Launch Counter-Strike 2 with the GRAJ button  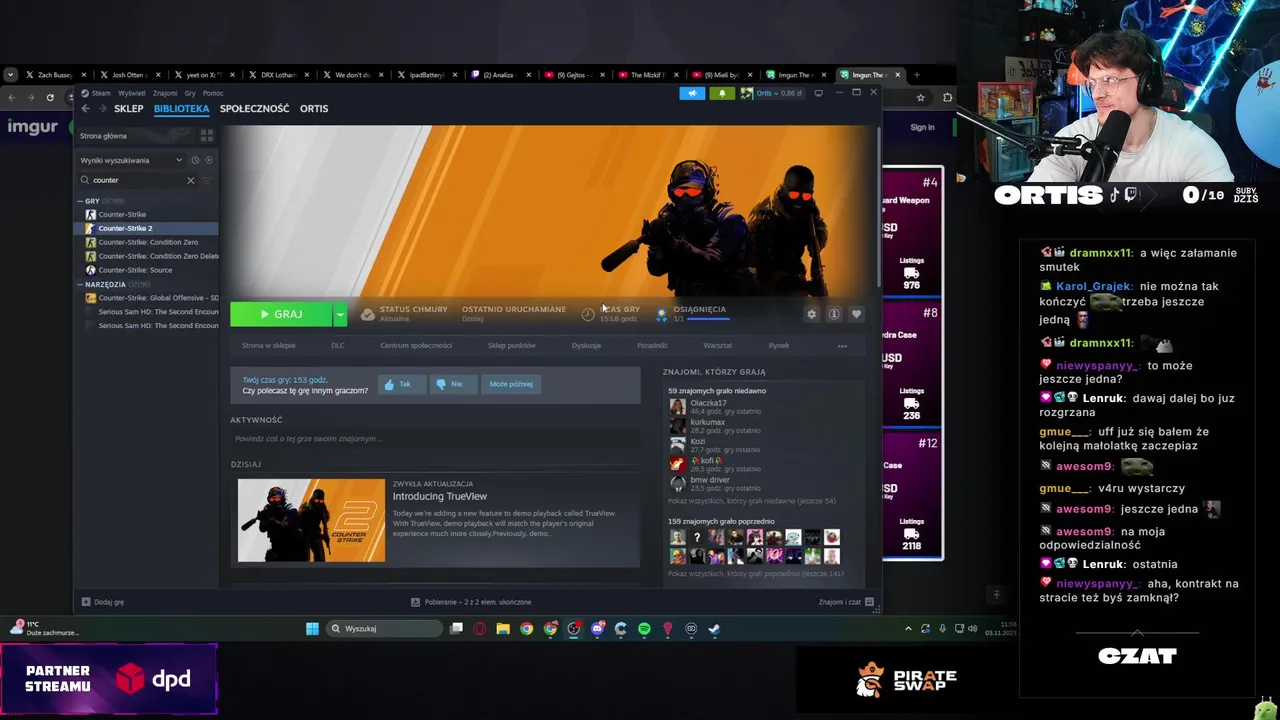pyautogui.click(x=281, y=314)
